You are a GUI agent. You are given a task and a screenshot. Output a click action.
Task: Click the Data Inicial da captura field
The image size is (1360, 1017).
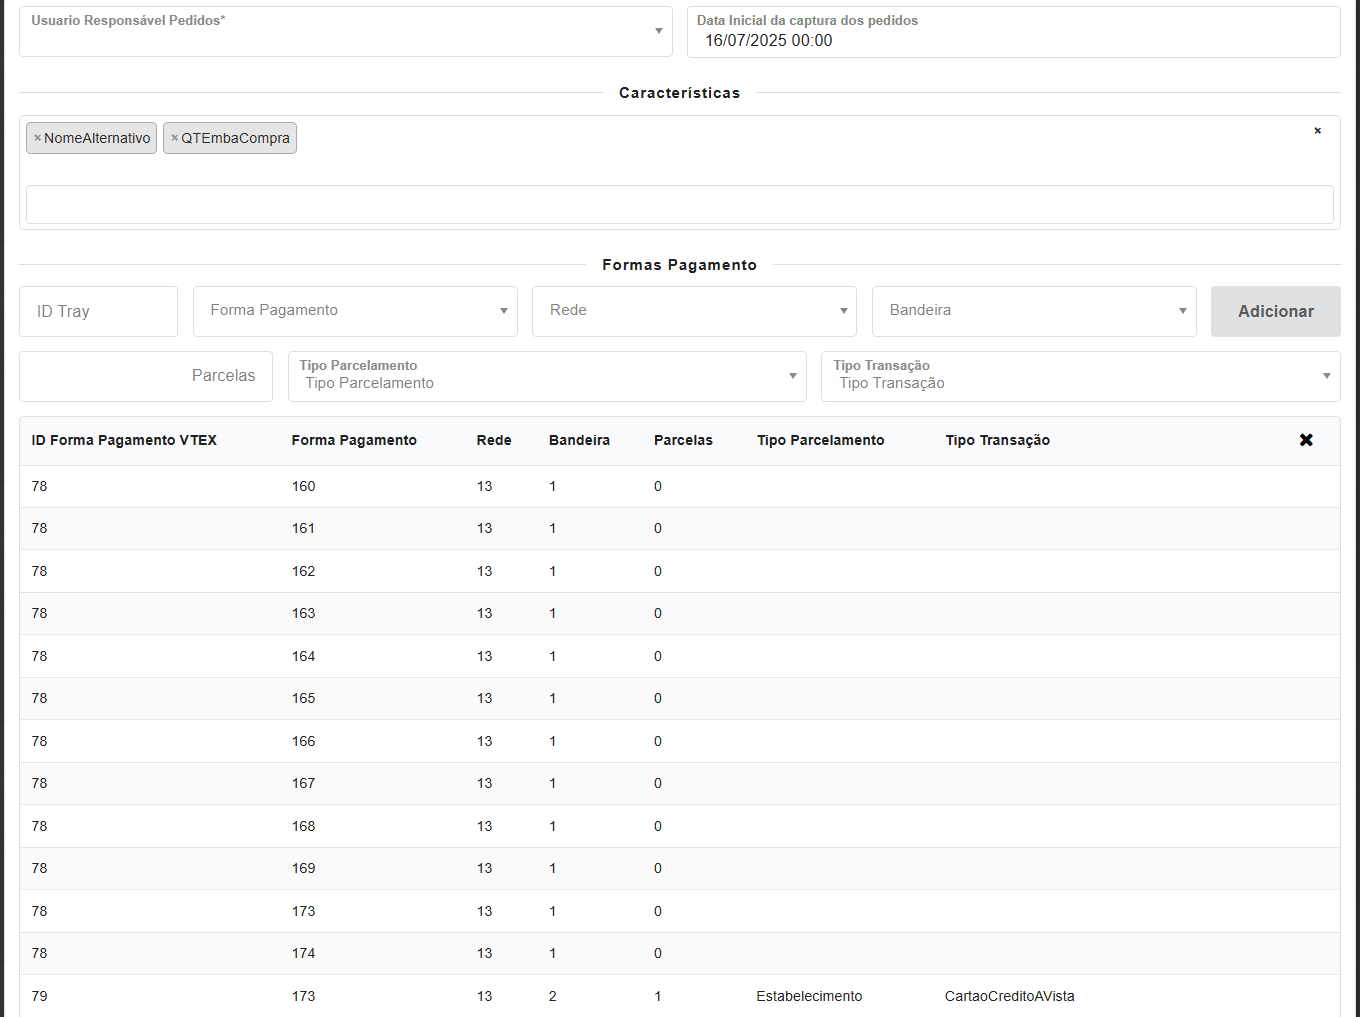pyautogui.click(x=1012, y=40)
